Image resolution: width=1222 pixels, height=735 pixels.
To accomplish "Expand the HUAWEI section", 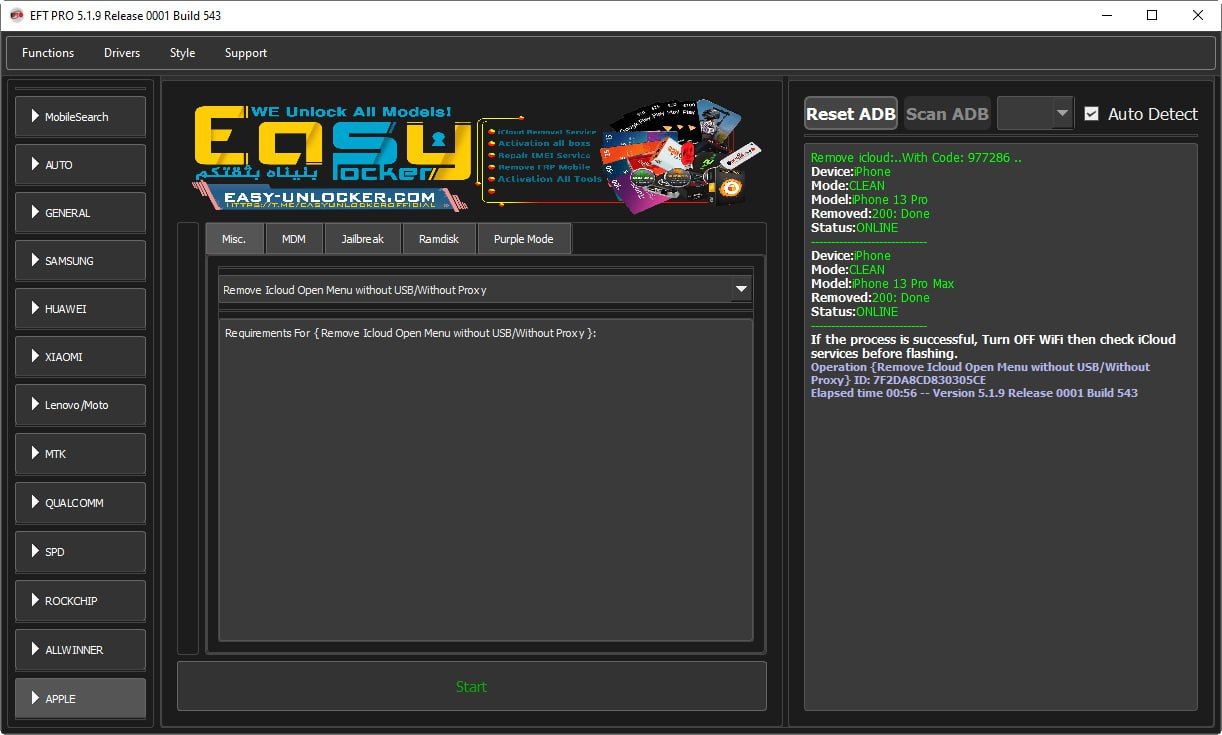I will point(80,309).
